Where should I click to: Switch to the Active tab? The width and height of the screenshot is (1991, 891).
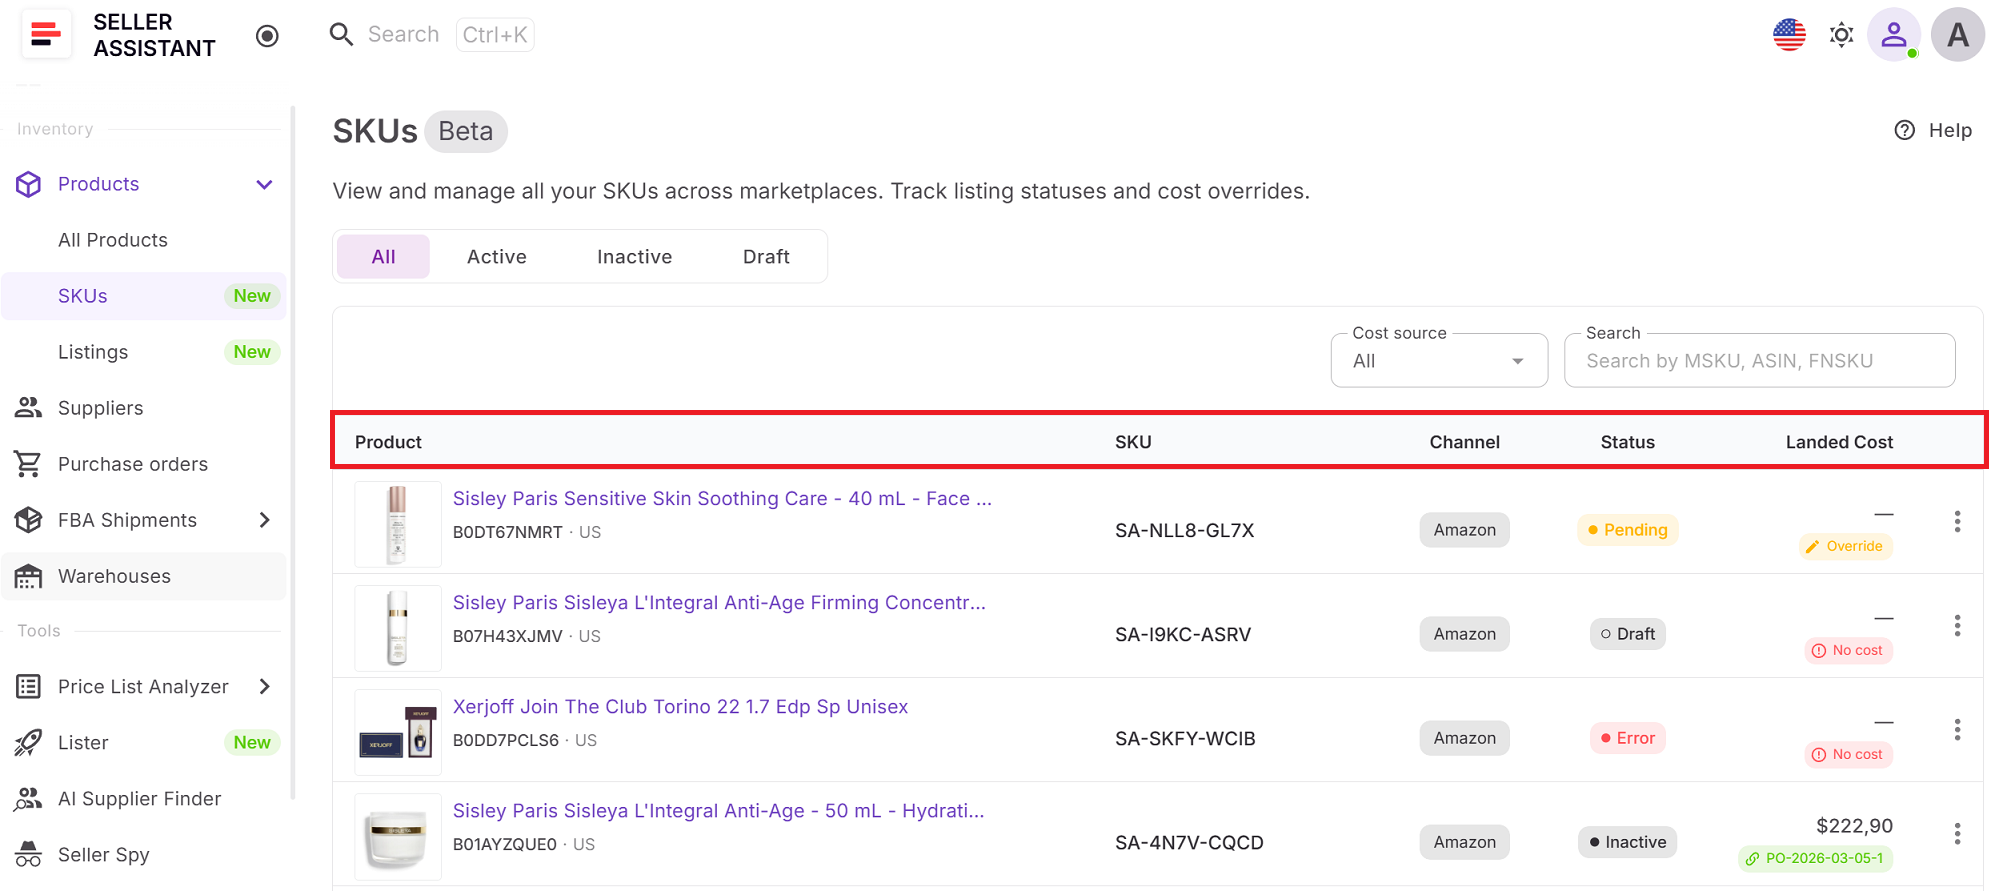coord(497,257)
